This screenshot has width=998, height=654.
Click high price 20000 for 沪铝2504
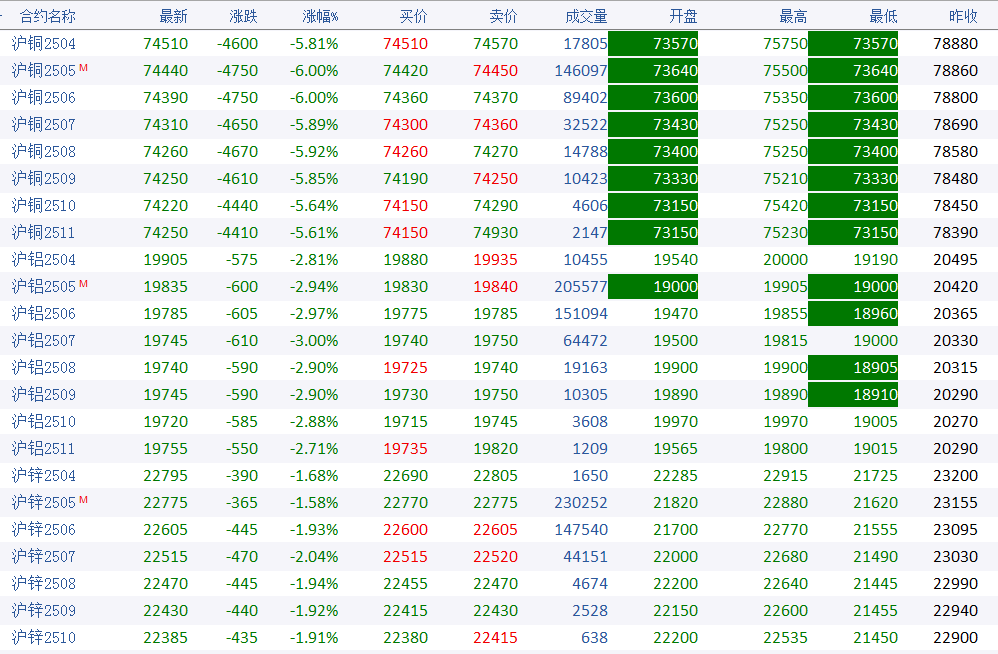point(785,260)
